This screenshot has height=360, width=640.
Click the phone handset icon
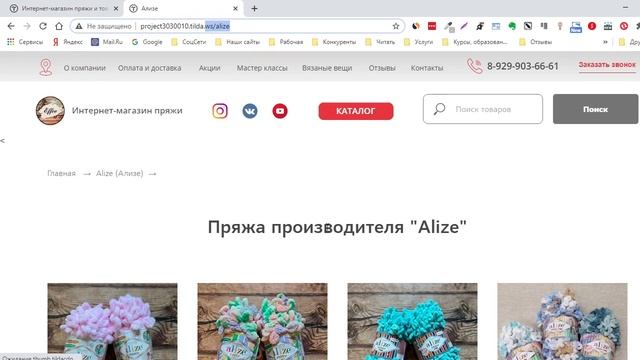474,66
